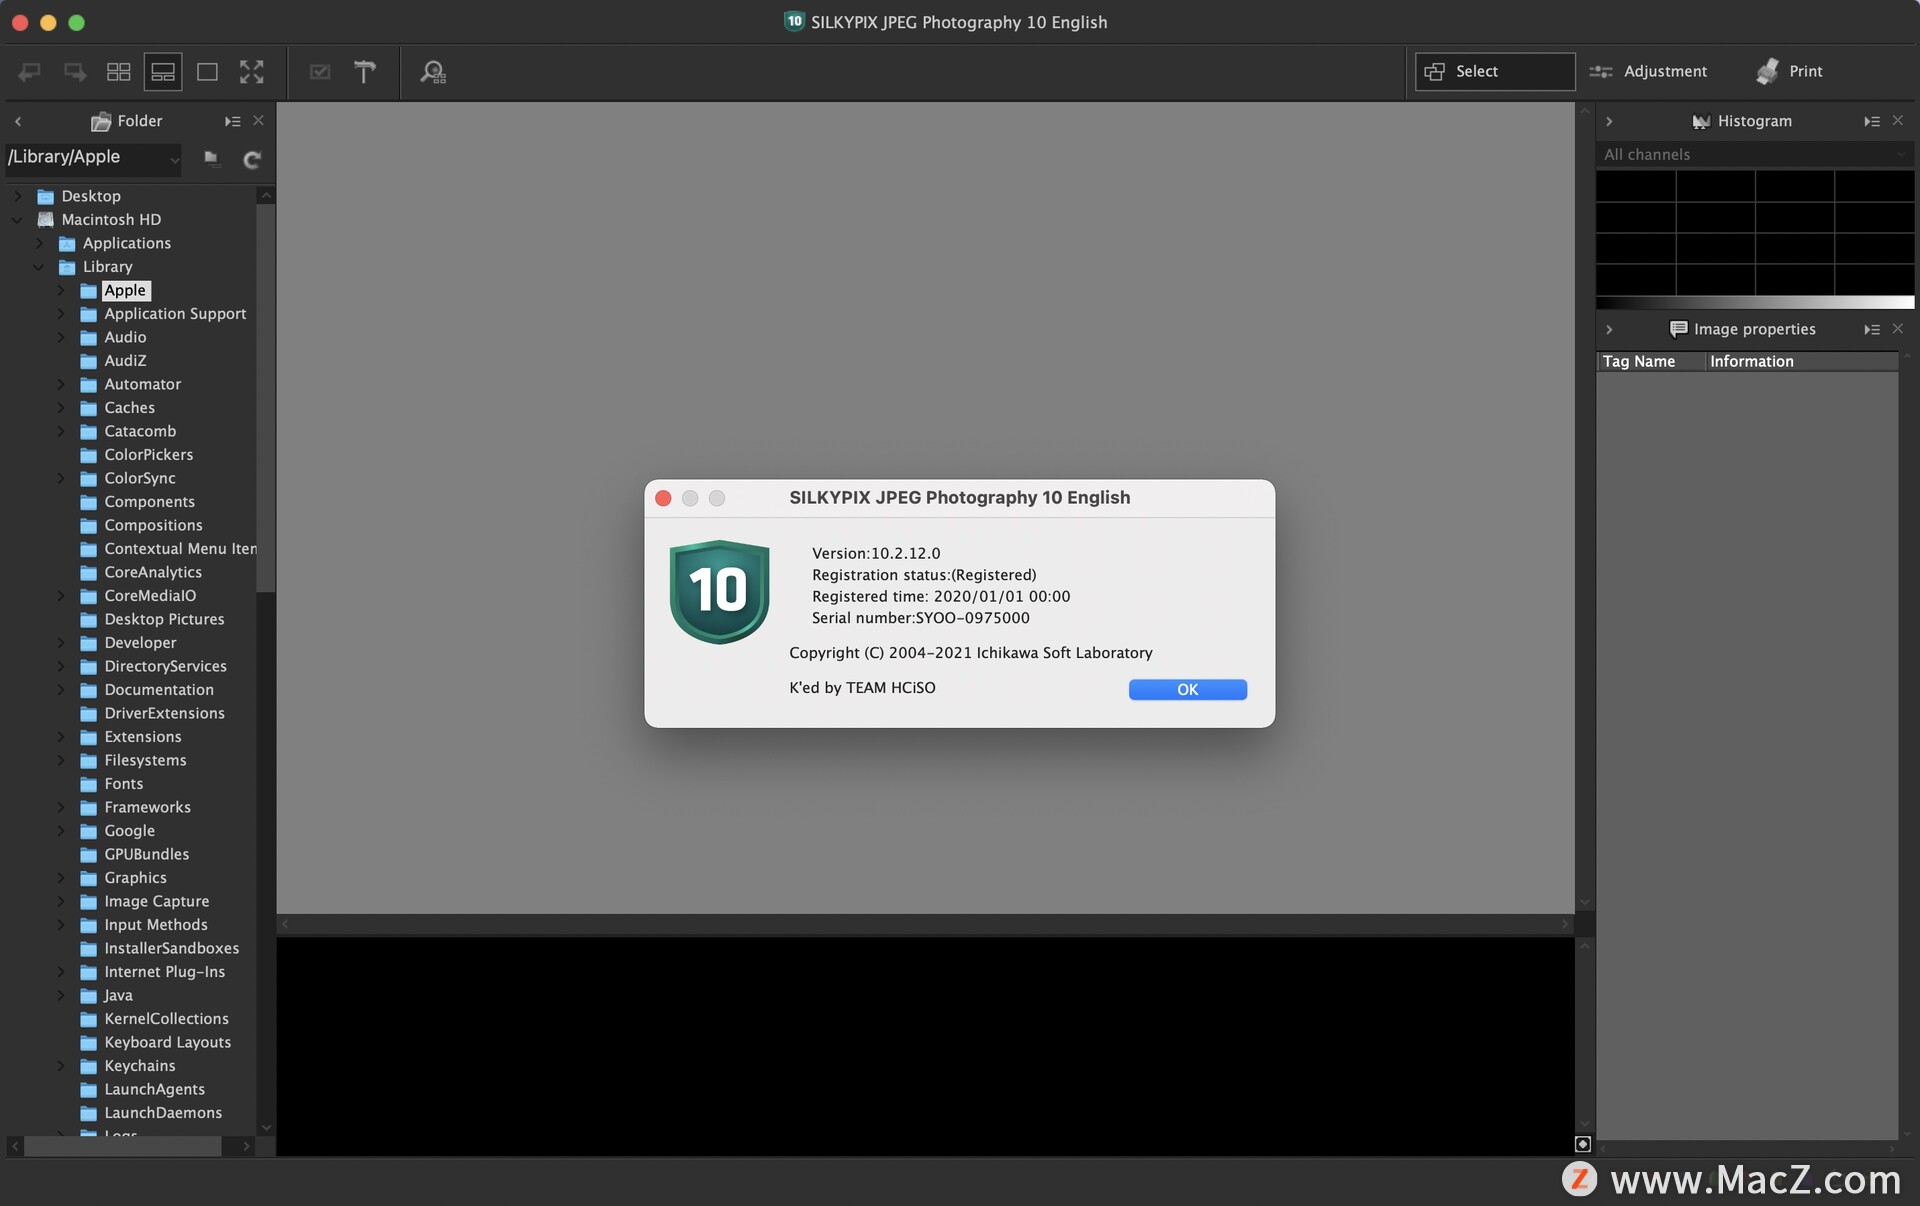Select the Application Support folder
The width and height of the screenshot is (1920, 1206).
175,313
